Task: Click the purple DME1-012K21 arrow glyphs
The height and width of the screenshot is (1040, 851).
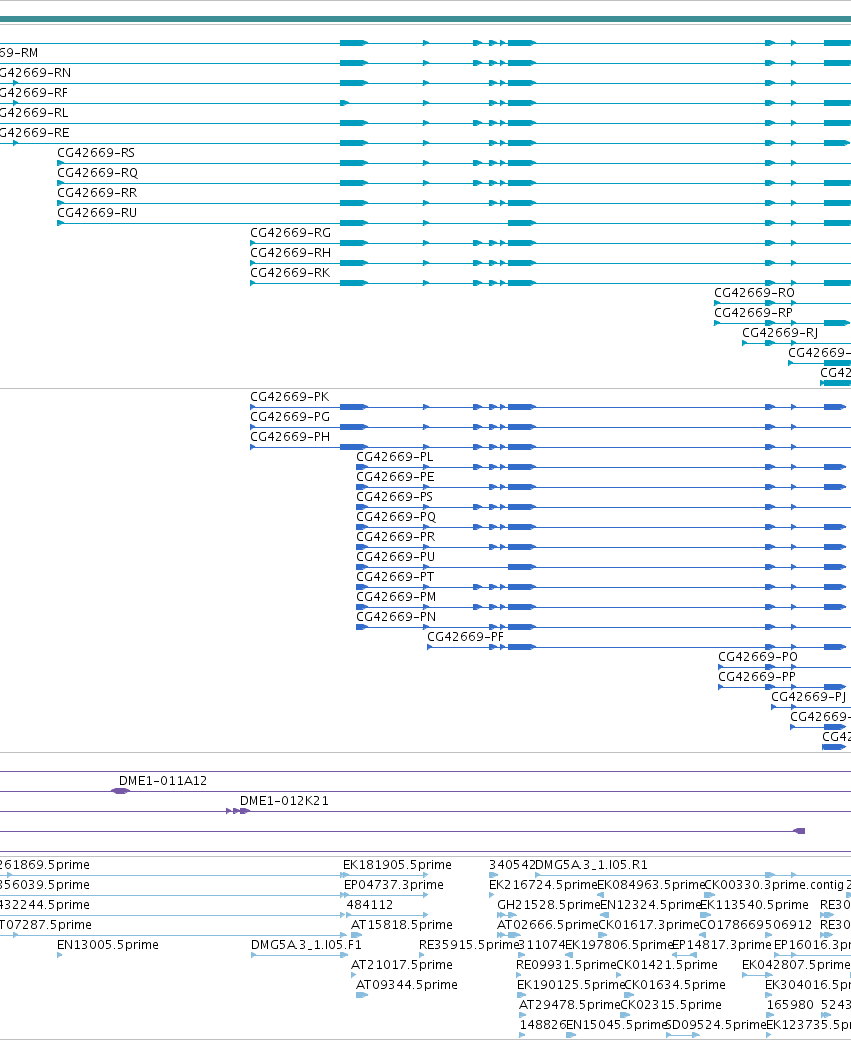Action: (x=237, y=811)
